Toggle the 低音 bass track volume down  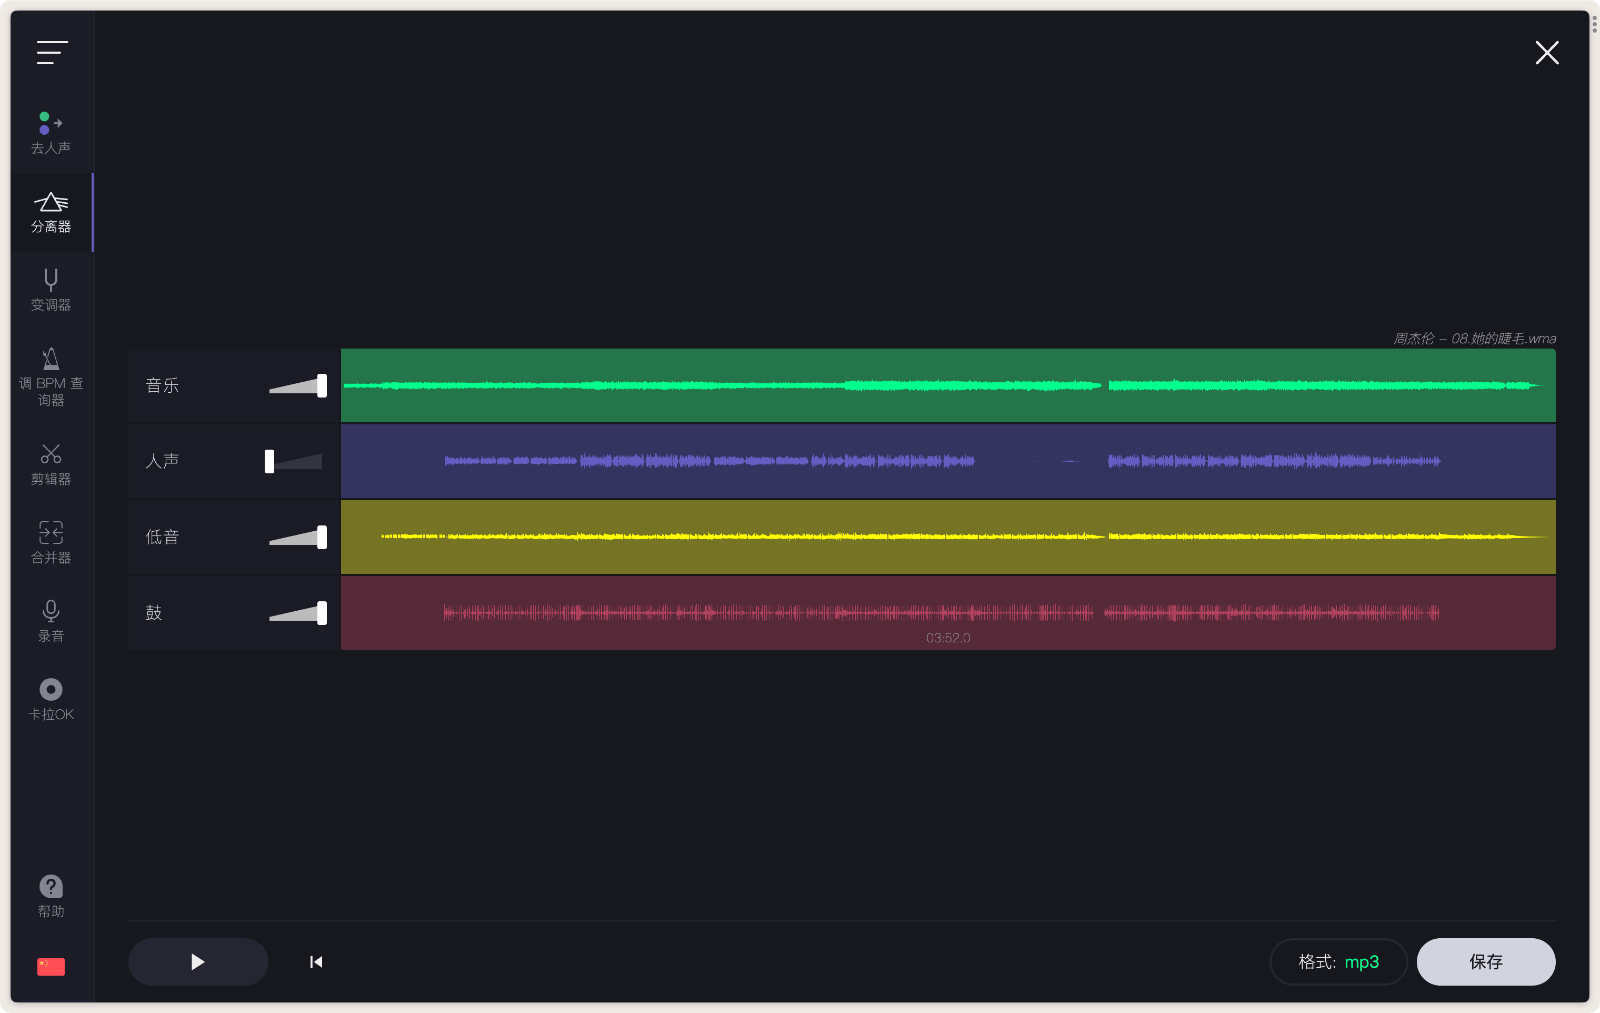[x=296, y=537]
